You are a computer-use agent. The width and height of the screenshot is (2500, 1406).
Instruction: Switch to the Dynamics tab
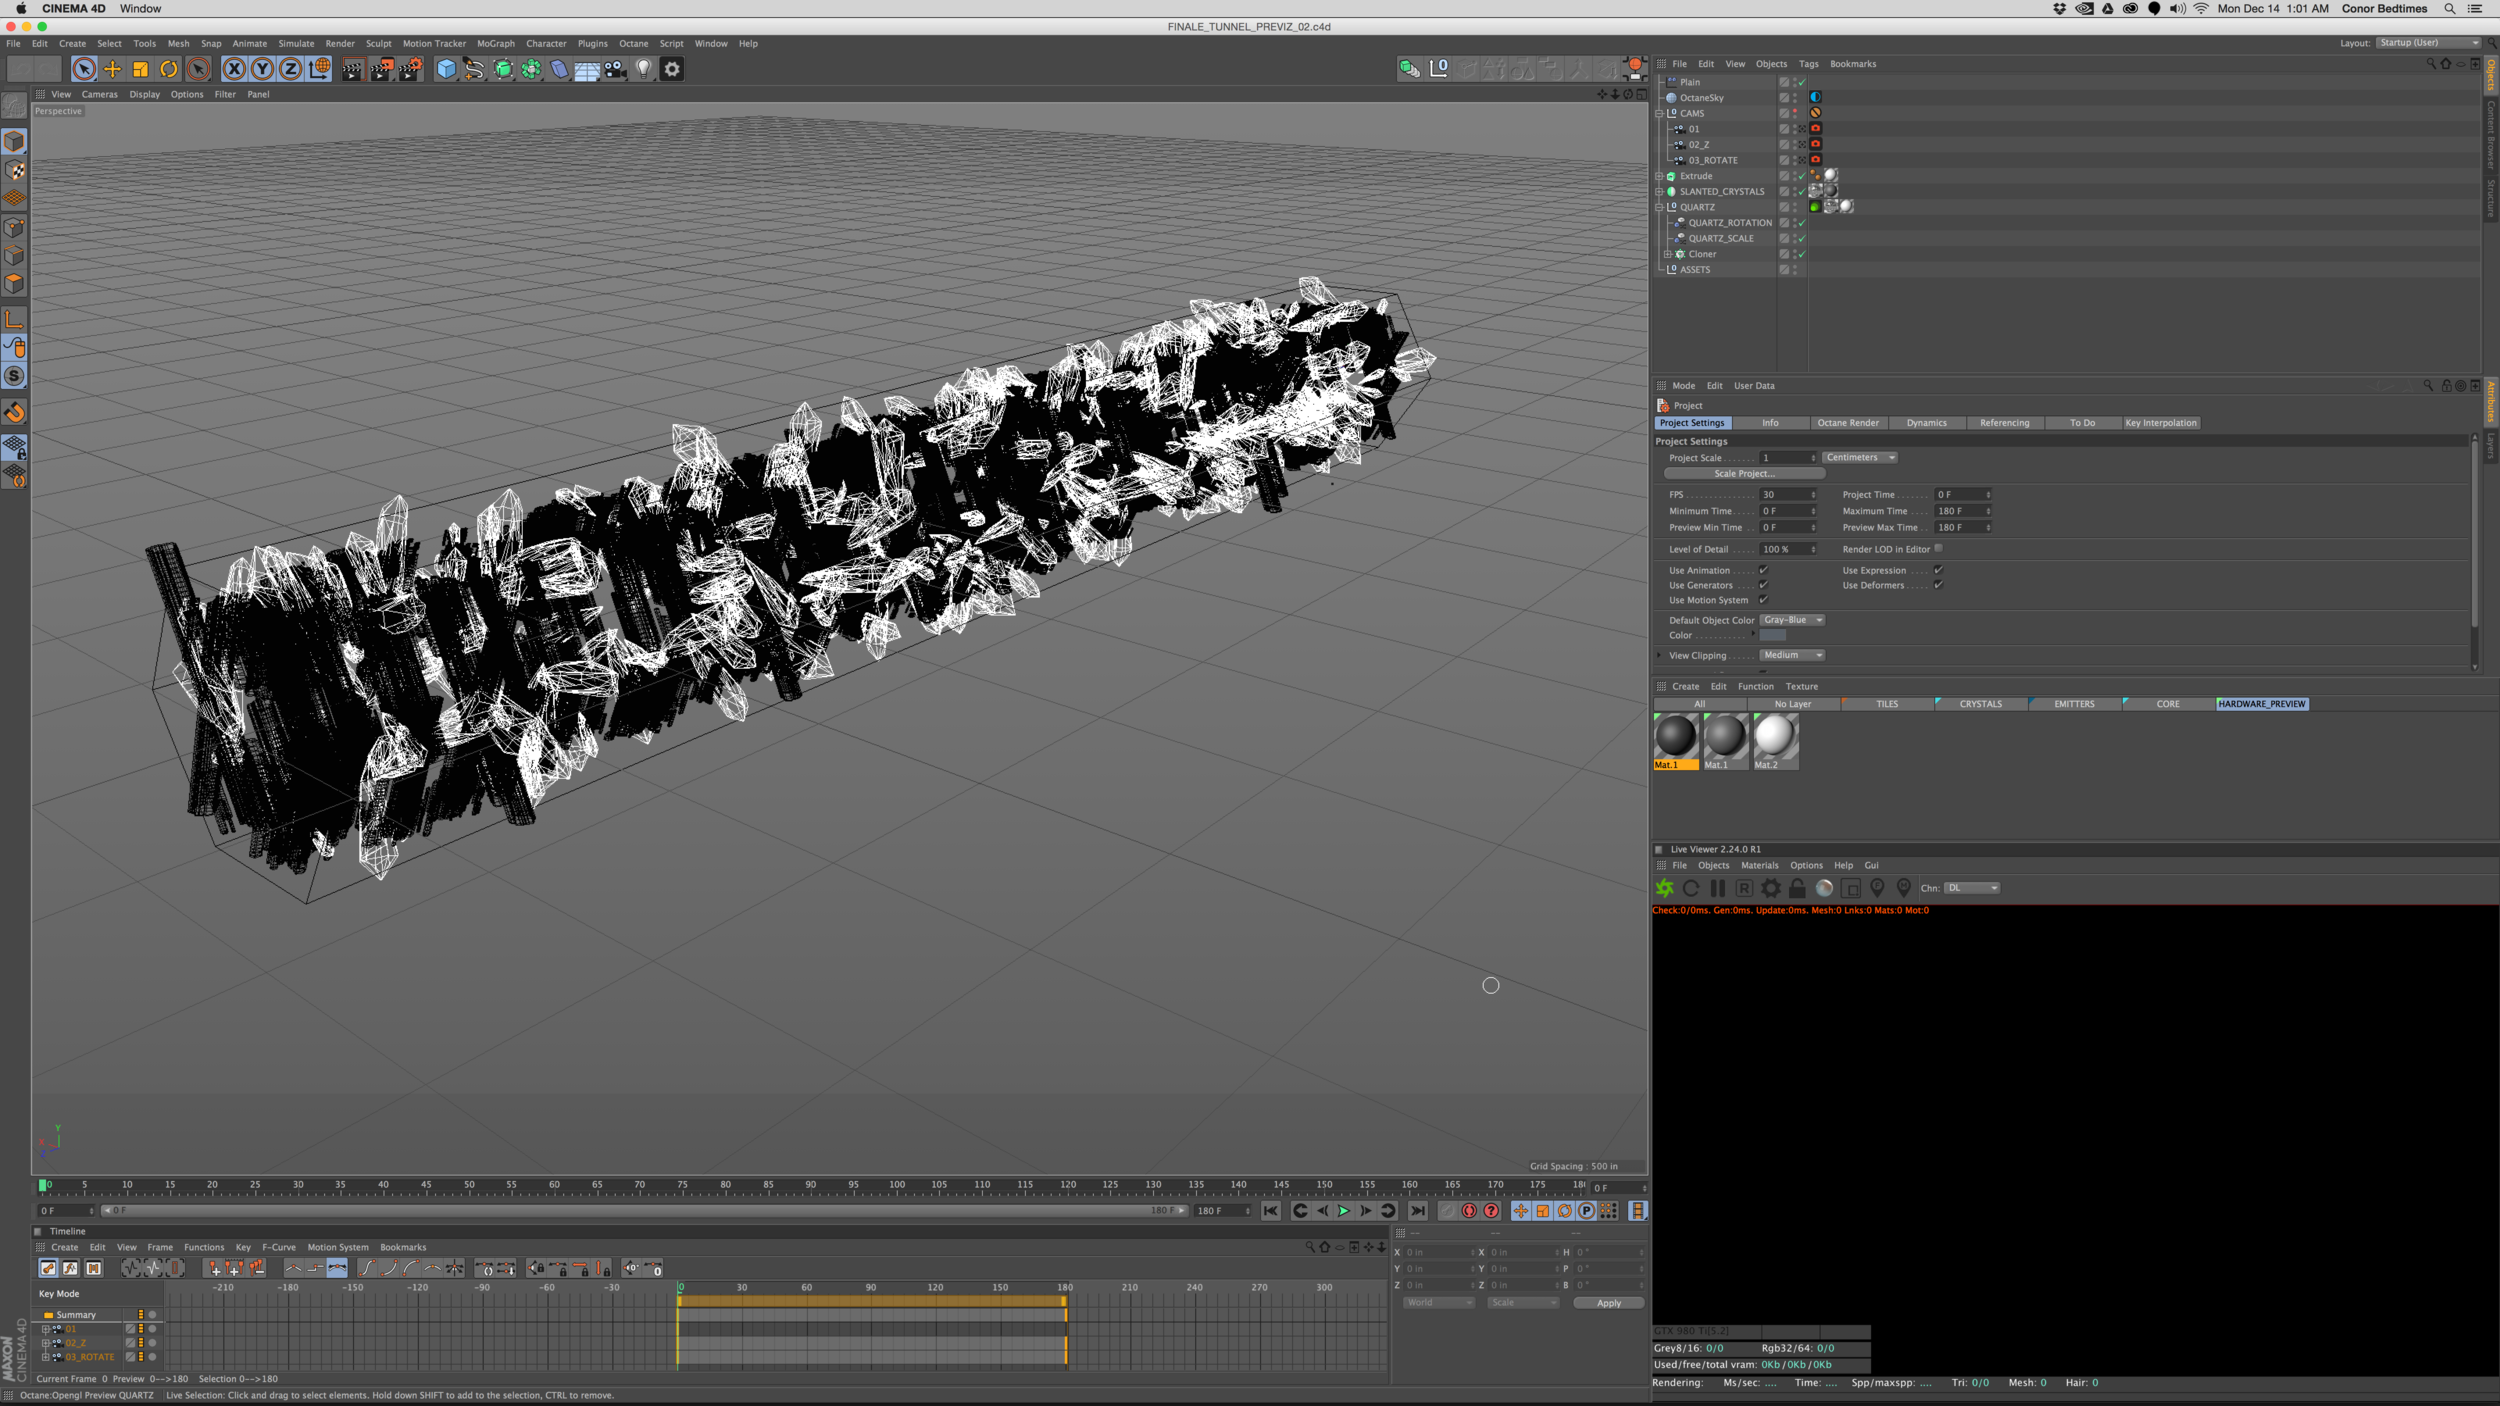pyautogui.click(x=1926, y=423)
